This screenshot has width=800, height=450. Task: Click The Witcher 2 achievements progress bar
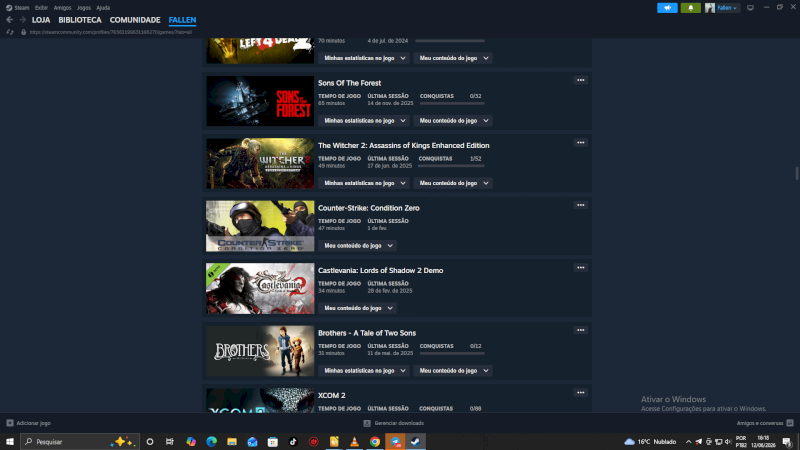452,166
